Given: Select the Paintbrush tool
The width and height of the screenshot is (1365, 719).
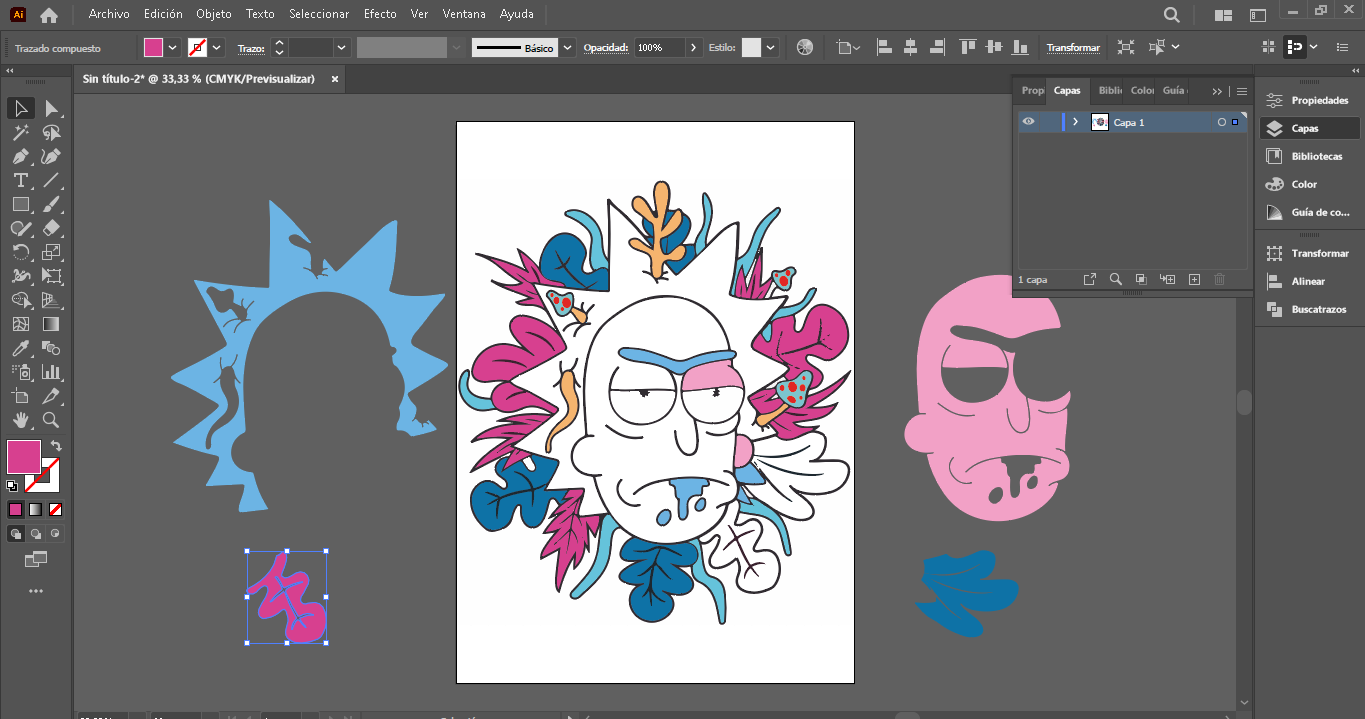Looking at the screenshot, I should tap(51, 204).
